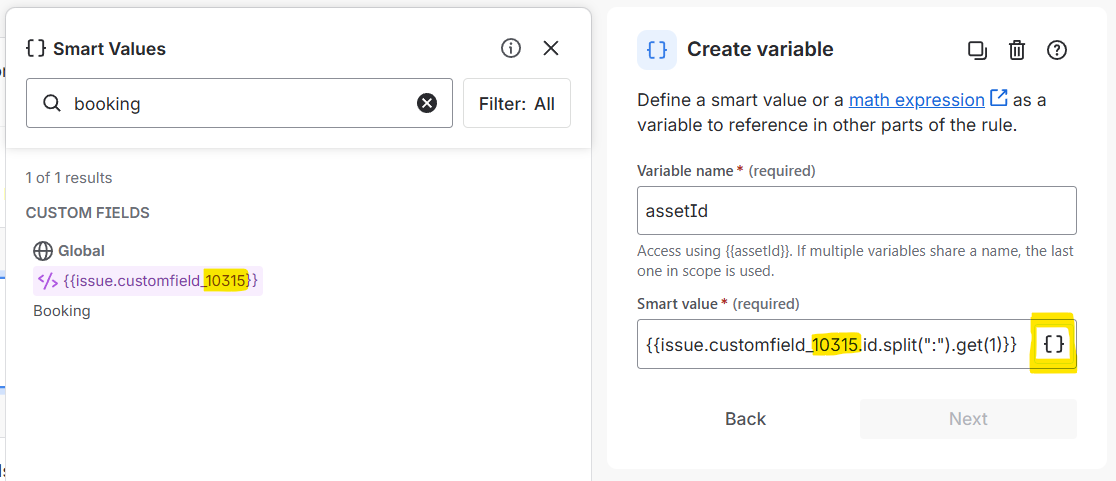Click the Variable name field with assetId
The width and height of the screenshot is (1116, 481).
coord(856,211)
